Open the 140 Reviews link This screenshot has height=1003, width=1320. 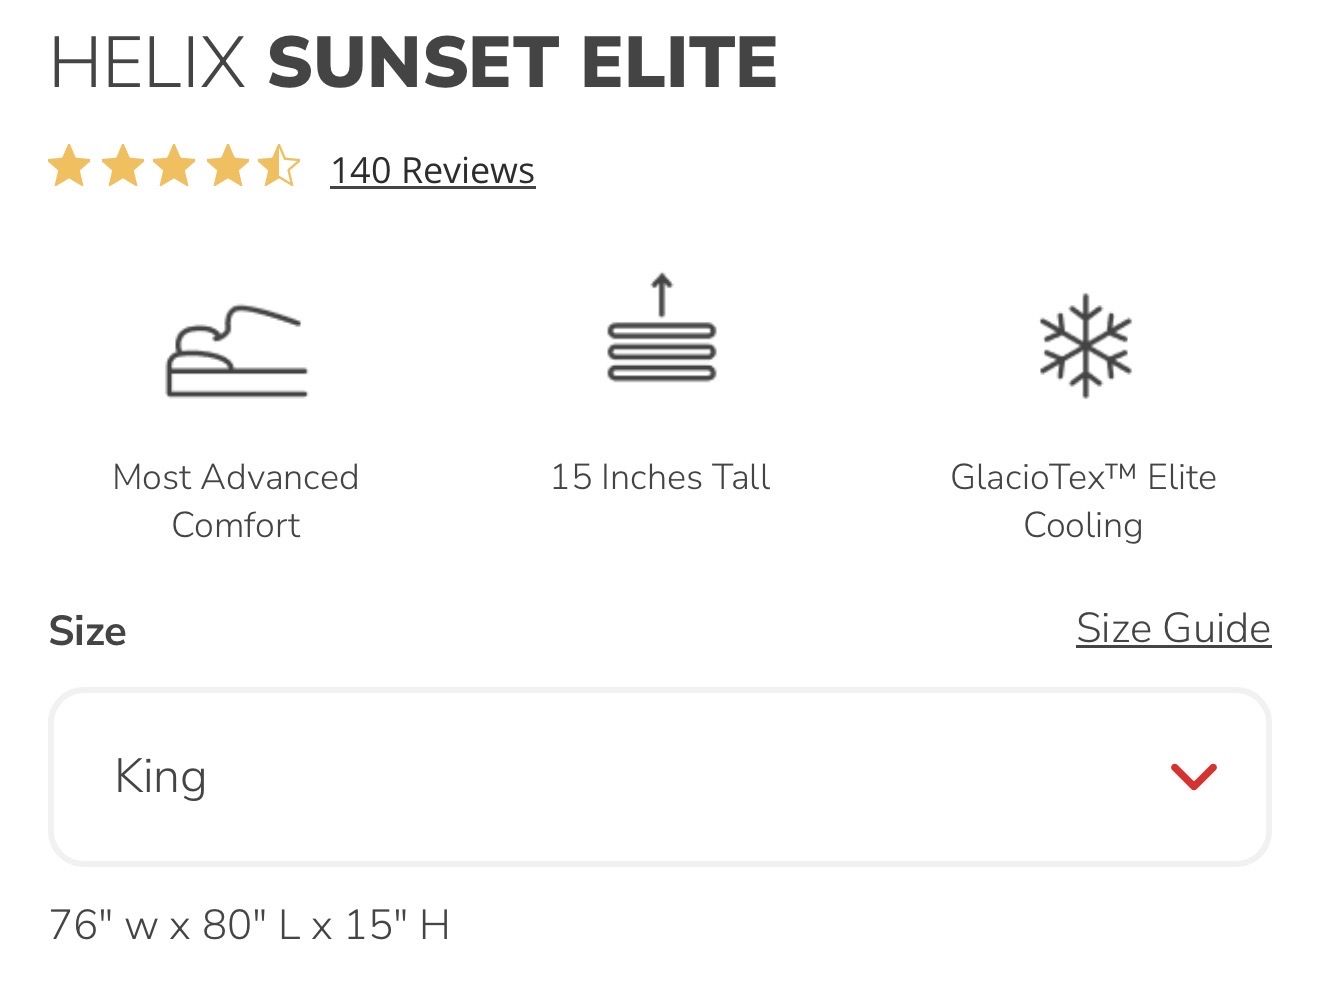click(432, 171)
